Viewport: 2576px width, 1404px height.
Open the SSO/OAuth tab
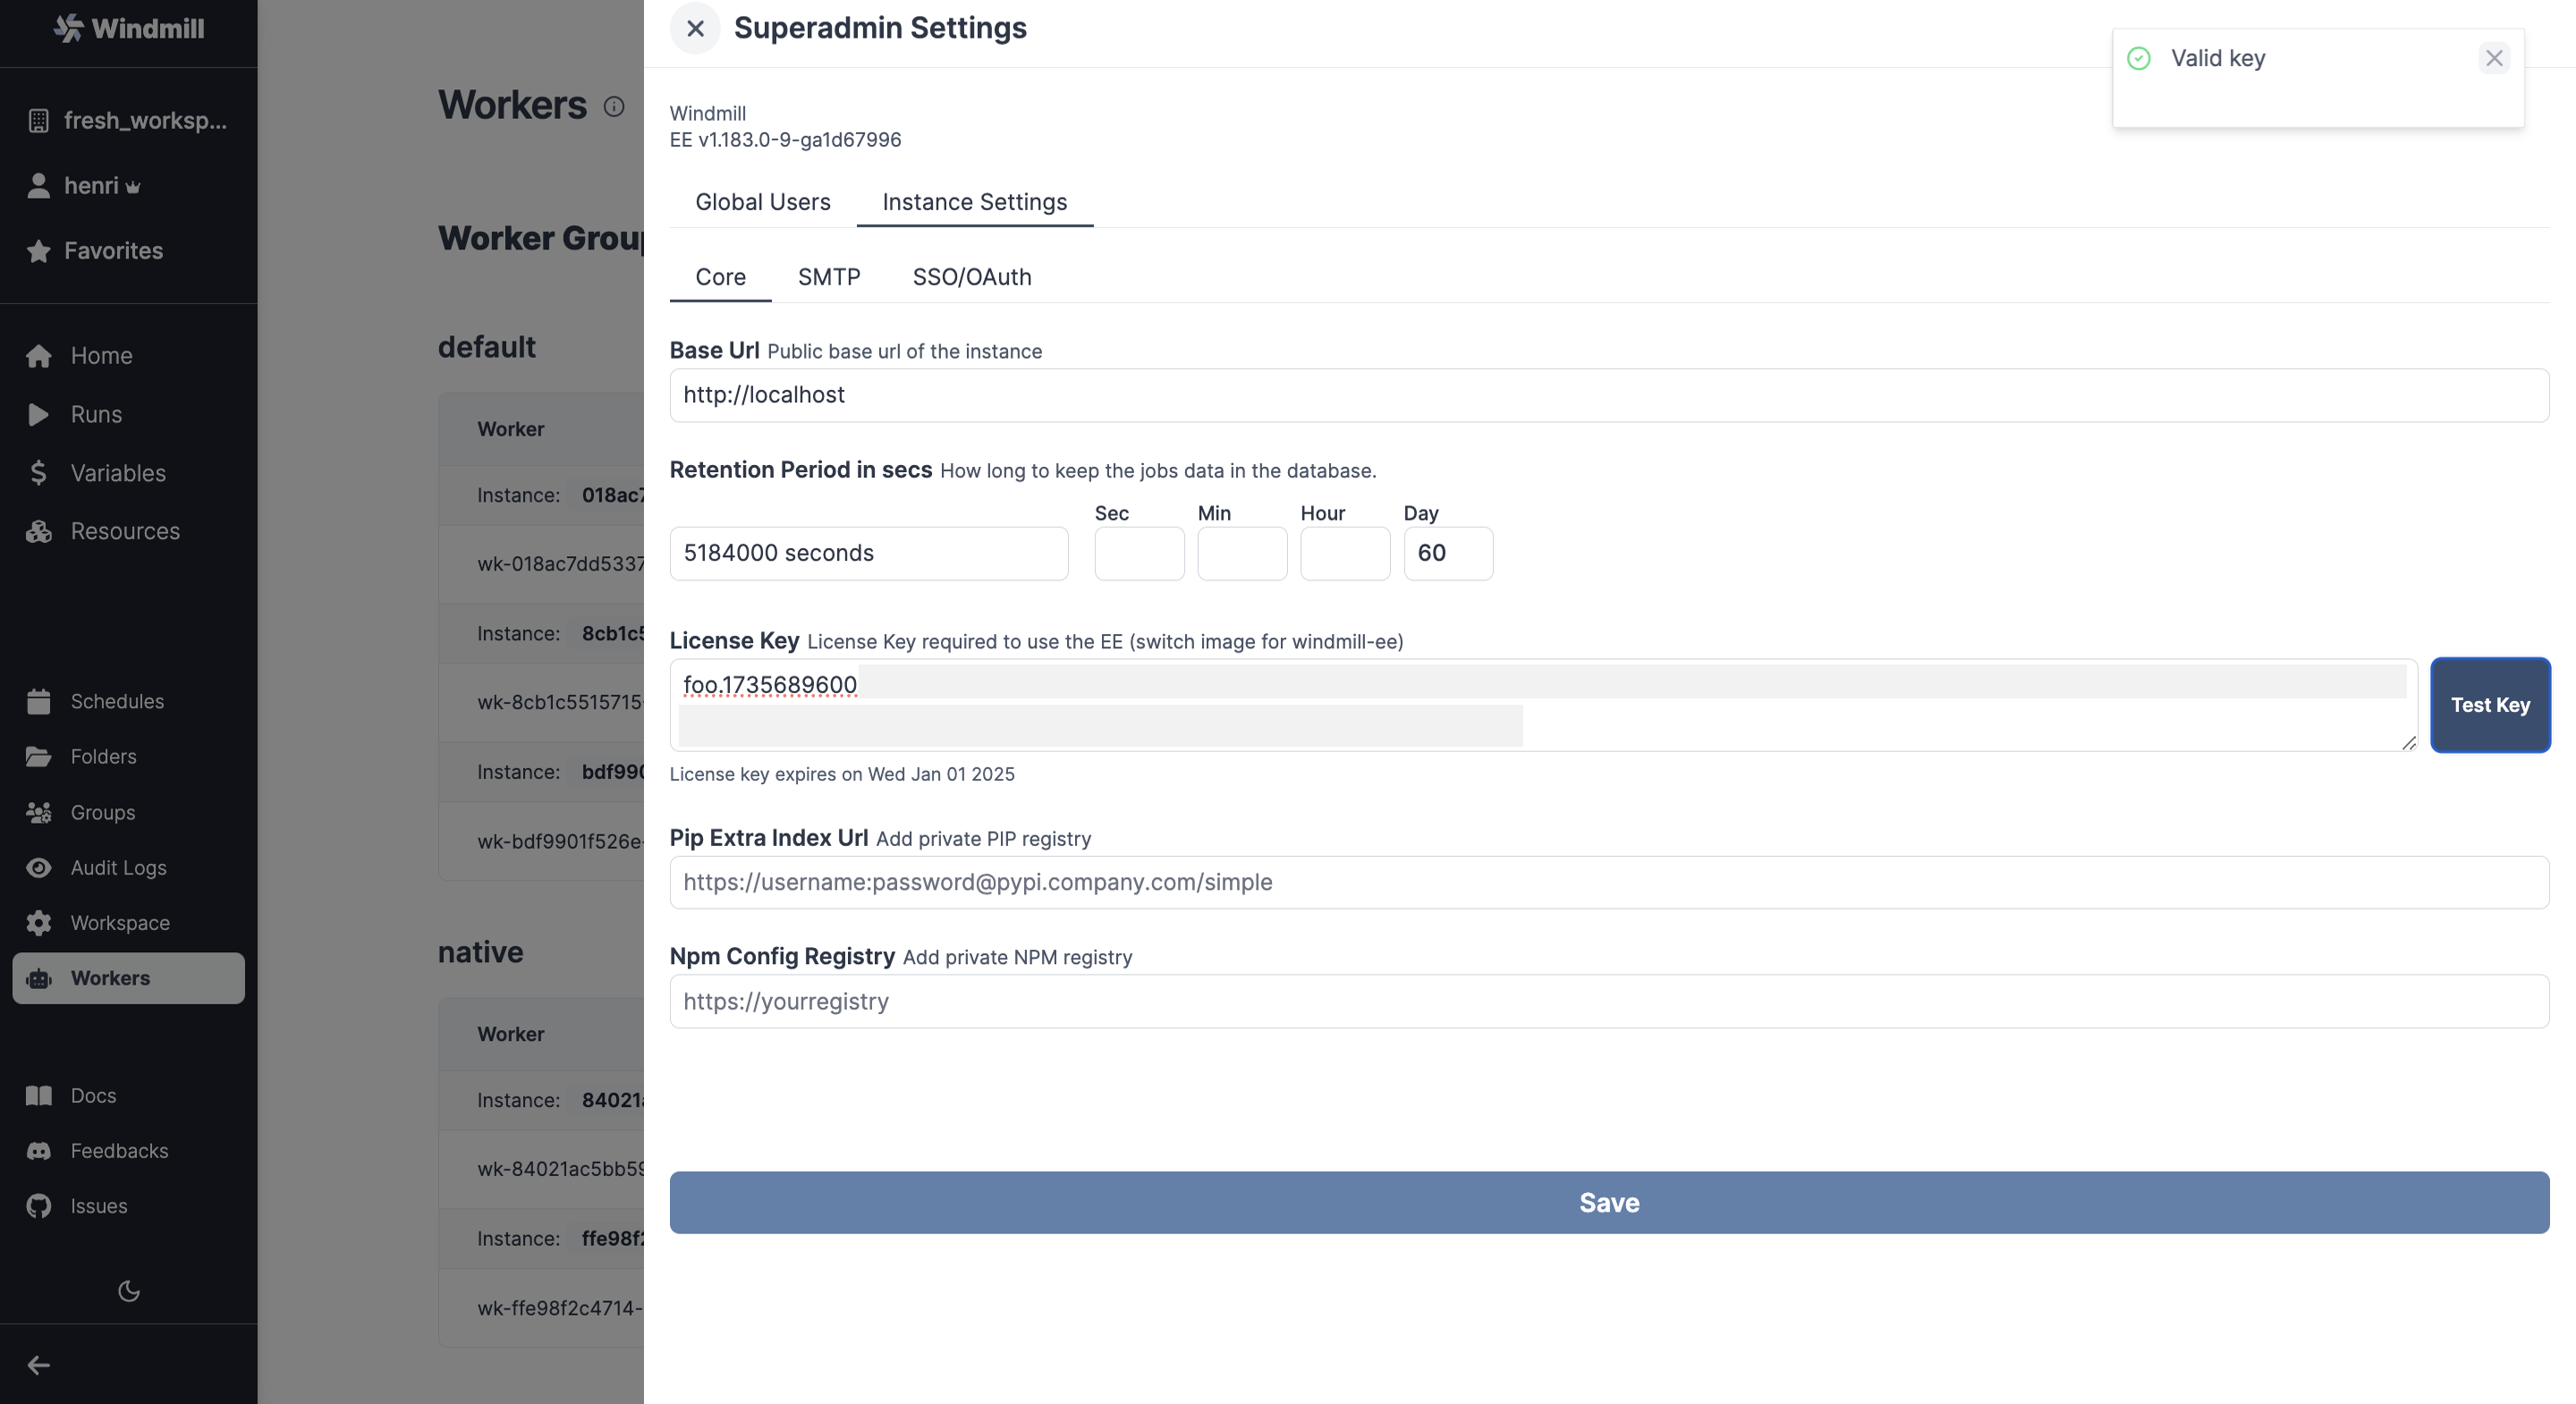[x=971, y=277]
